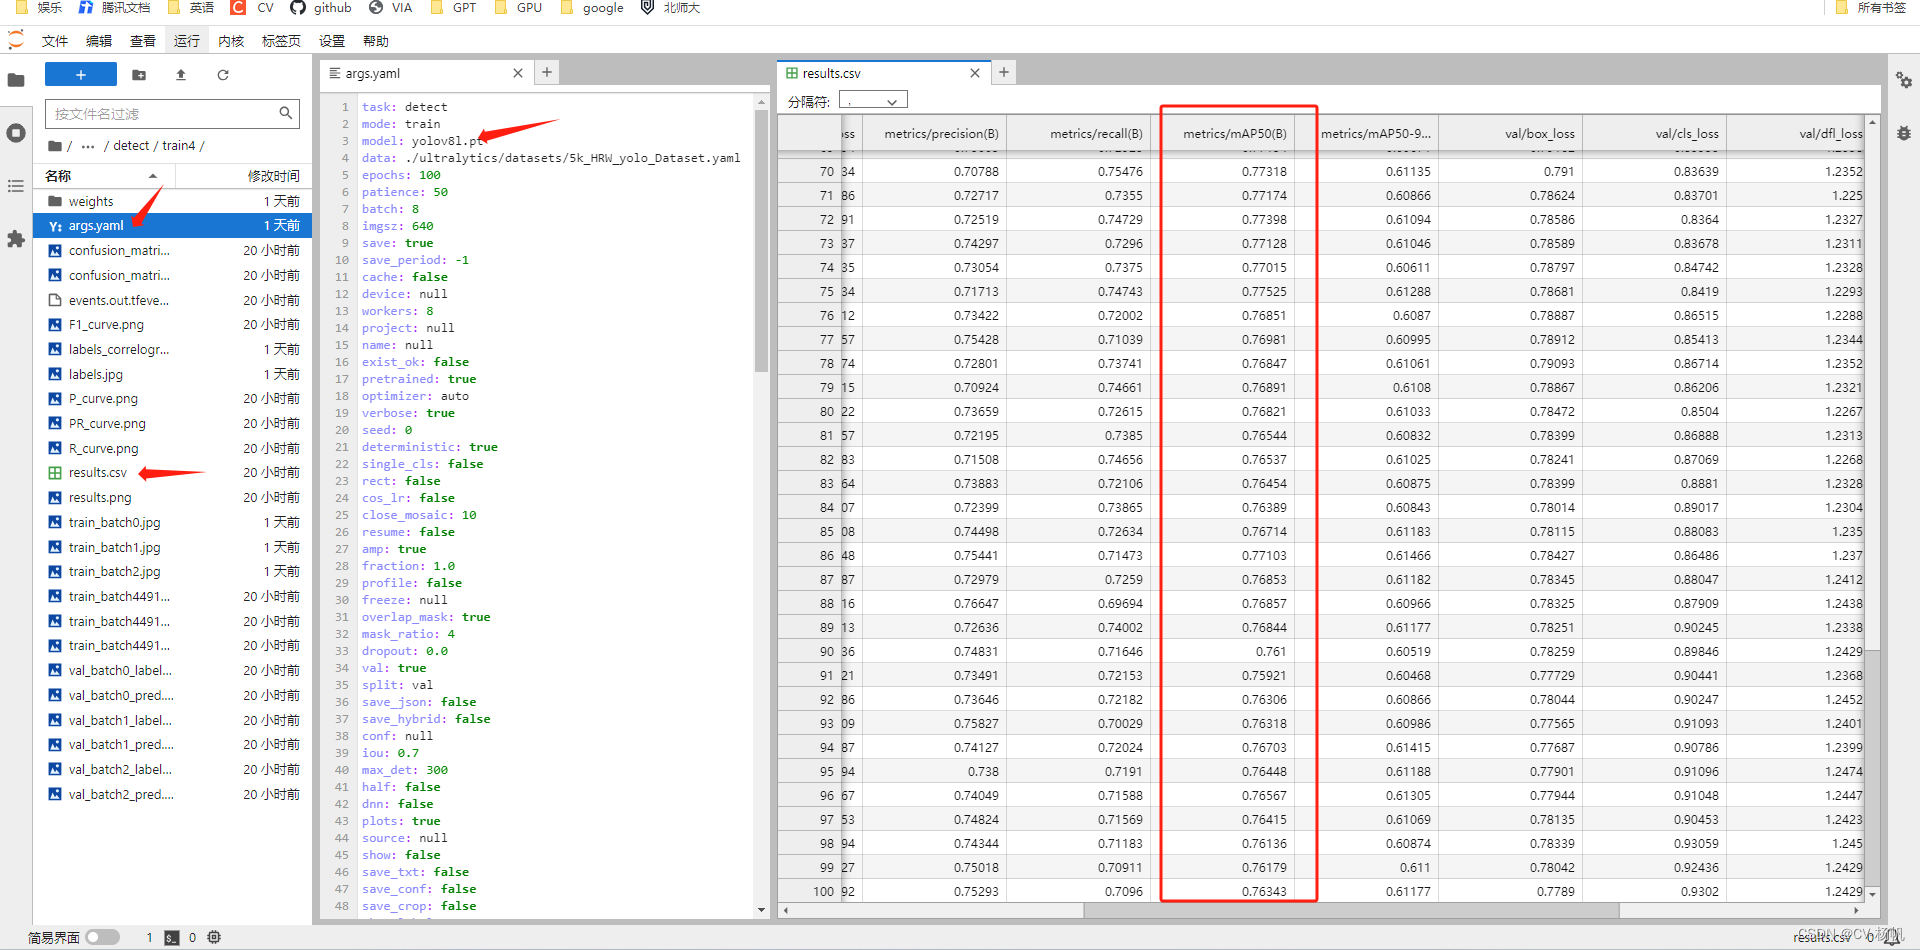Create a new folder with the folder icon
The height and width of the screenshot is (950, 1920).
139,75
